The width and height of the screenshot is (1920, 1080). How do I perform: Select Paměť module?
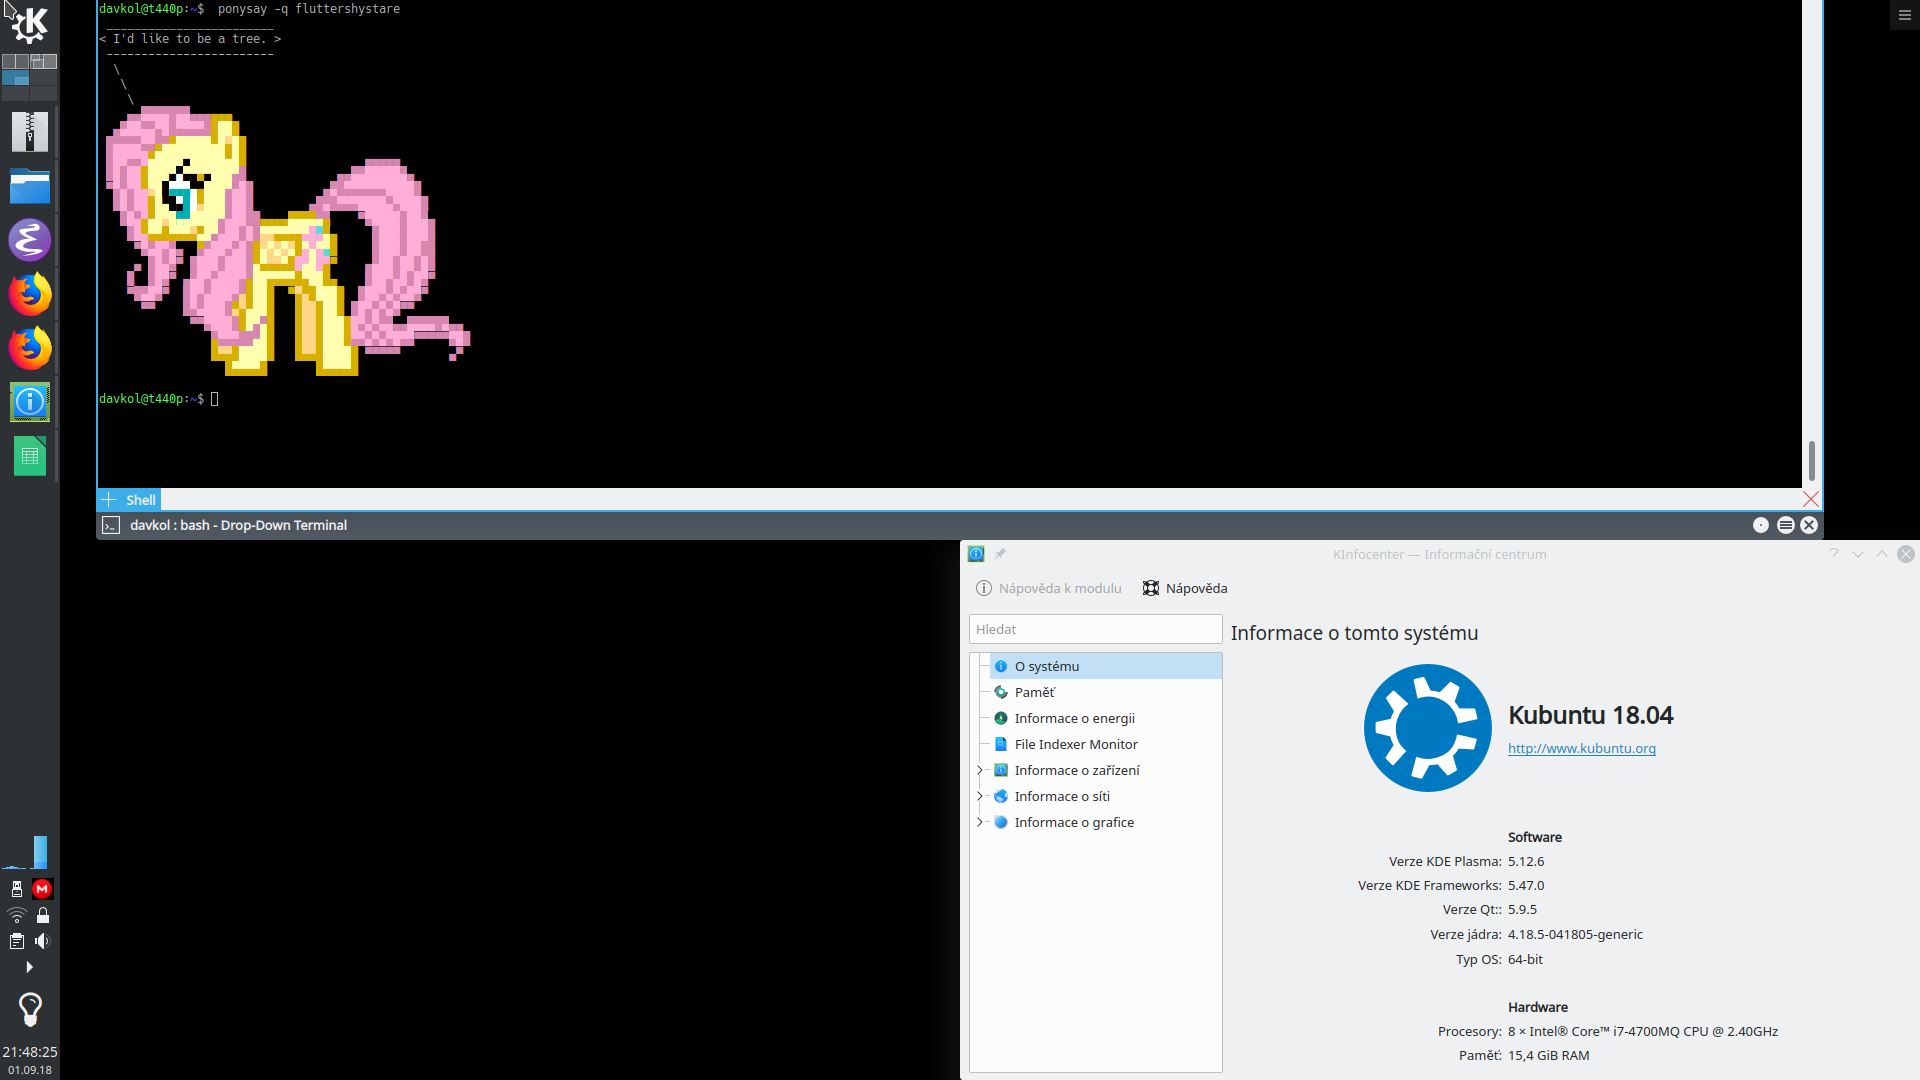(x=1106, y=692)
